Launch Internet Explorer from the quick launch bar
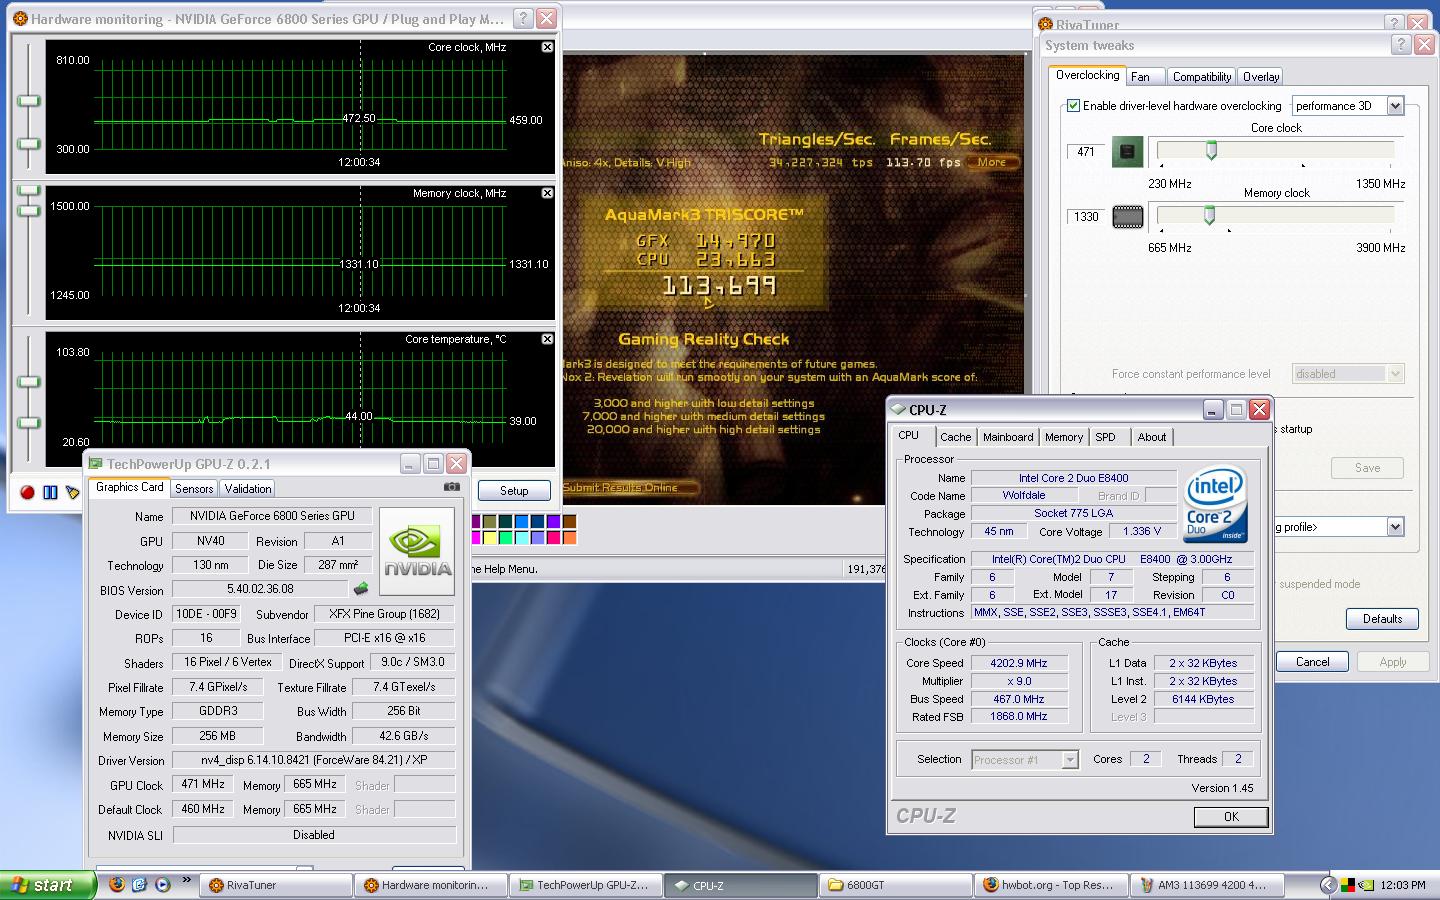 139,884
